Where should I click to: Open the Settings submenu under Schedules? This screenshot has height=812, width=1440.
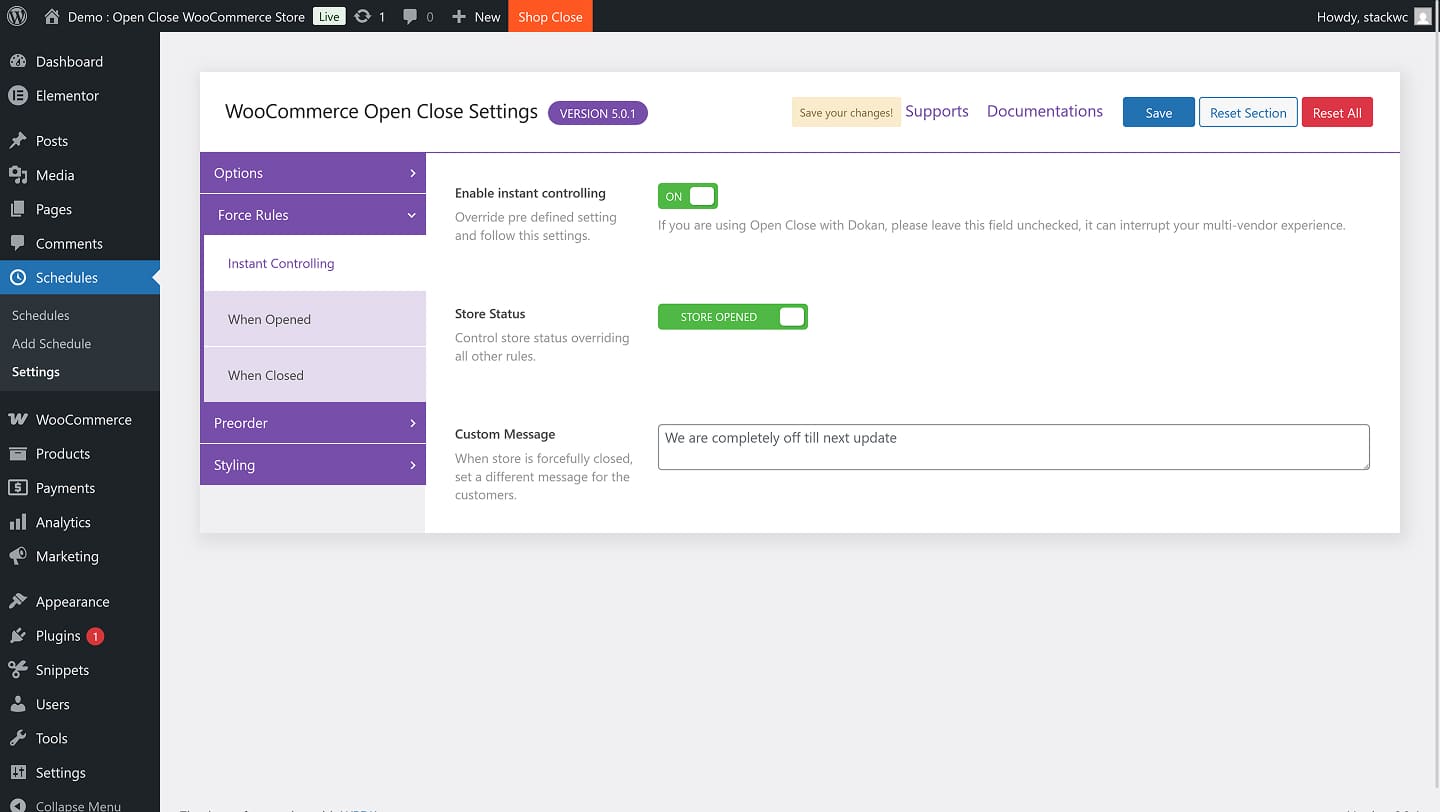[36, 371]
